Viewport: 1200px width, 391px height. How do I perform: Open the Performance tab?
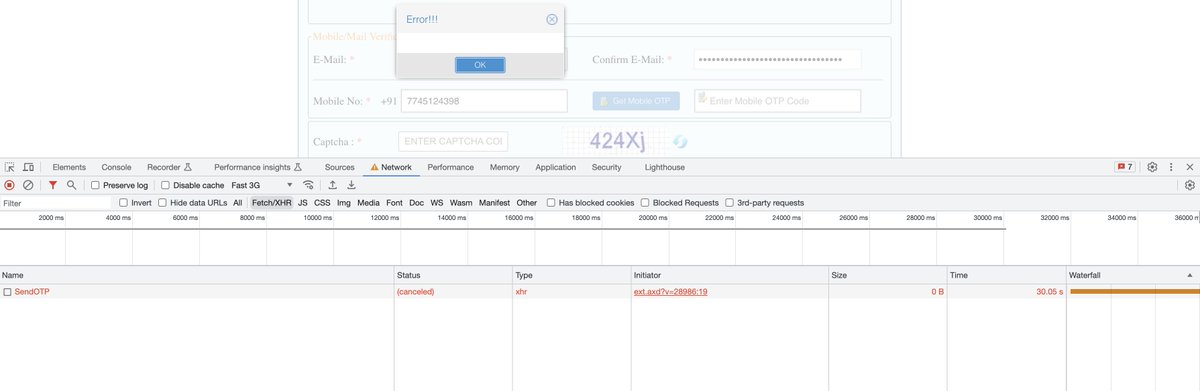click(451, 167)
